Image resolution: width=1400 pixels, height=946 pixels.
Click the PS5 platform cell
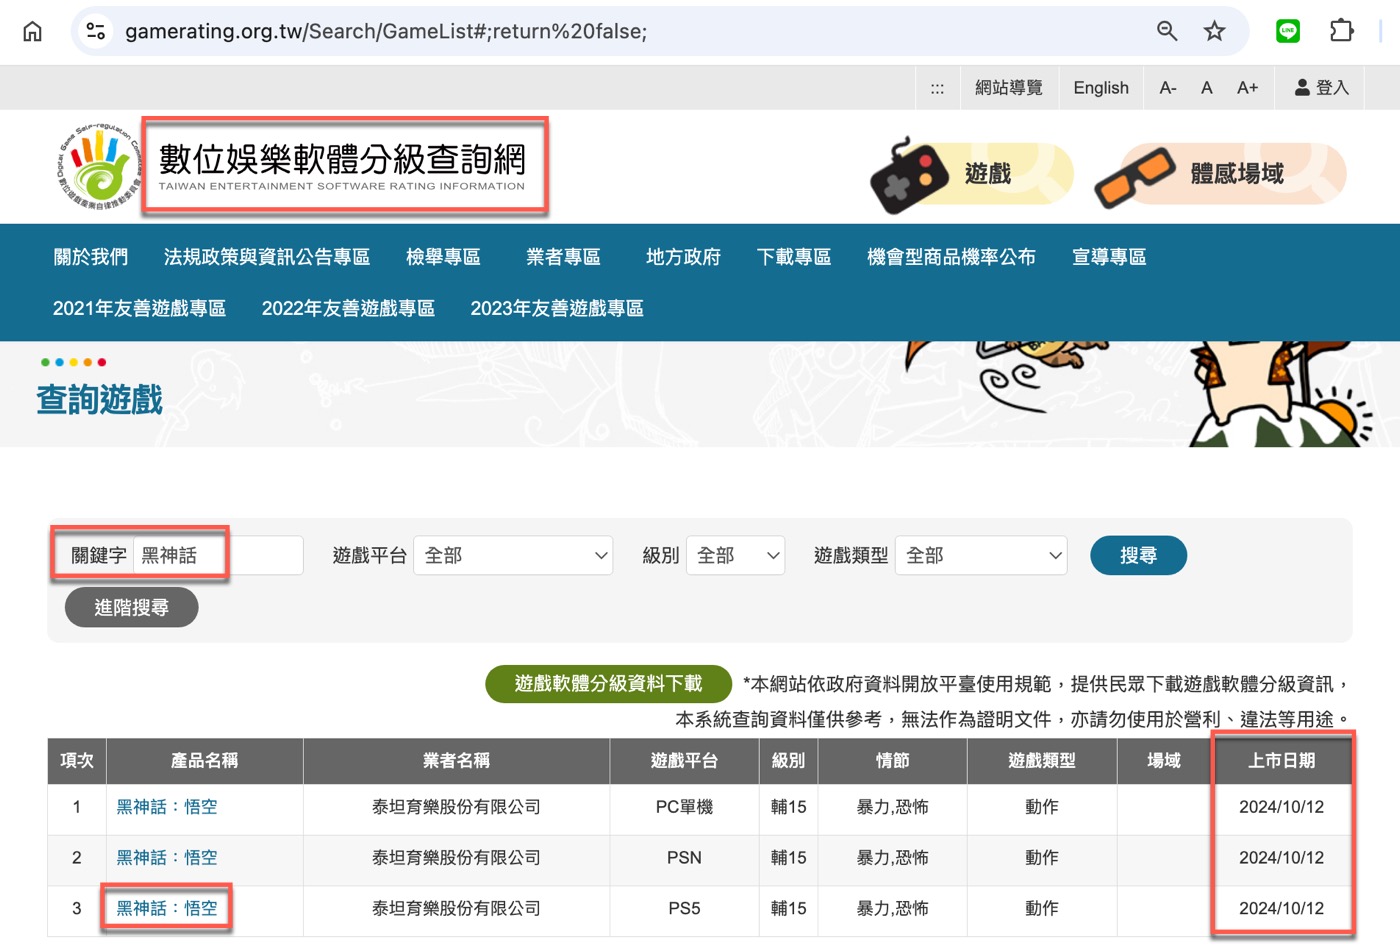[x=684, y=908]
